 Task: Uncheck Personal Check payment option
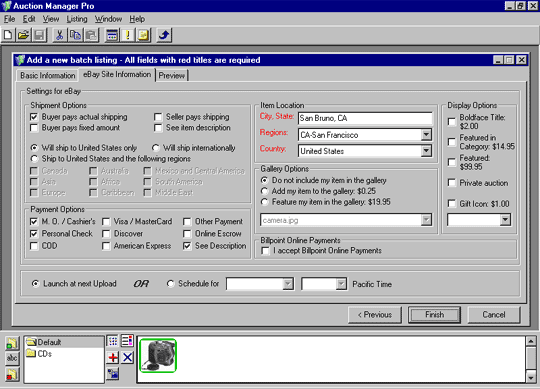tap(34, 234)
